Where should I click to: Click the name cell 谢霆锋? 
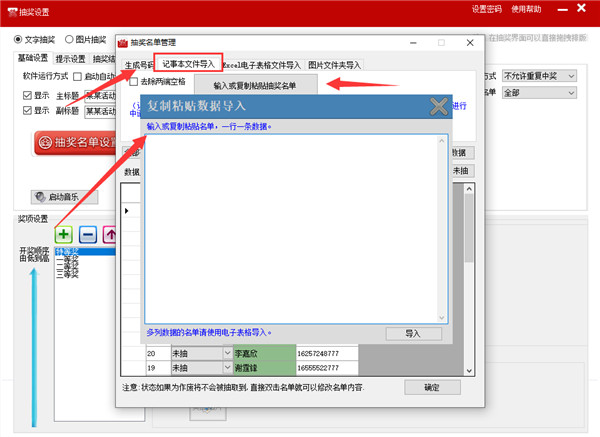point(264,368)
